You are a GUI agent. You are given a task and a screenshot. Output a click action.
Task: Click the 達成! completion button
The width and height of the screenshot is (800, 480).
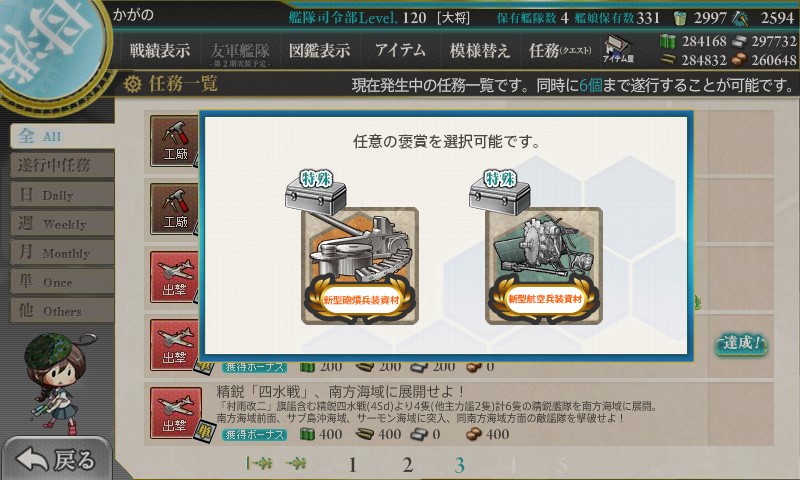(x=741, y=343)
